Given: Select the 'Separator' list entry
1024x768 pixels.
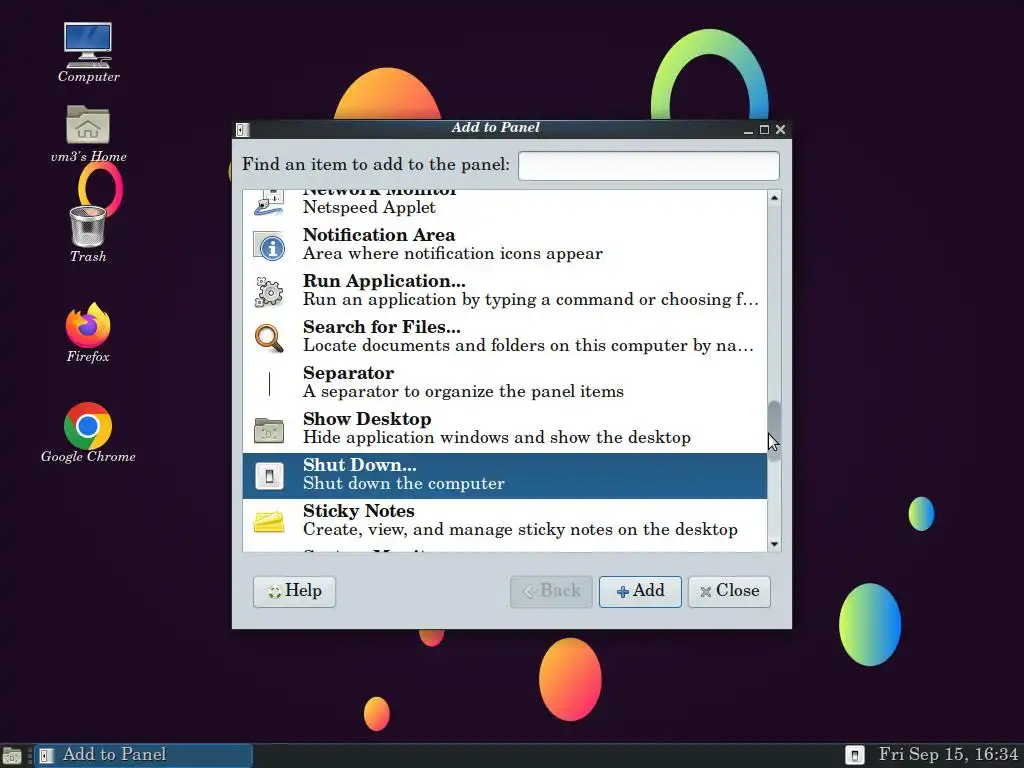Looking at the screenshot, I should (x=505, y=383).
